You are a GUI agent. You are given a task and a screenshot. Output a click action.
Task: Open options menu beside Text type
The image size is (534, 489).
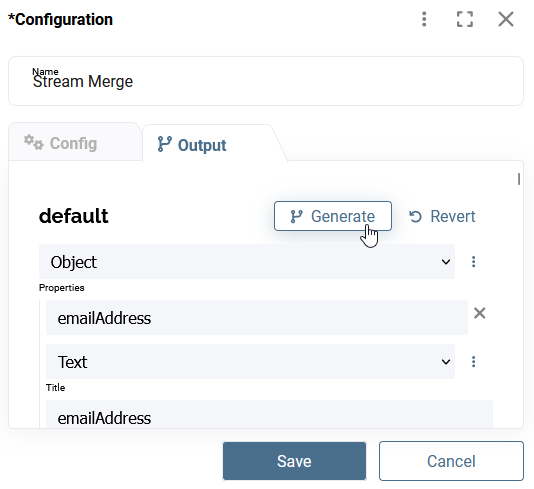point(473,362)
